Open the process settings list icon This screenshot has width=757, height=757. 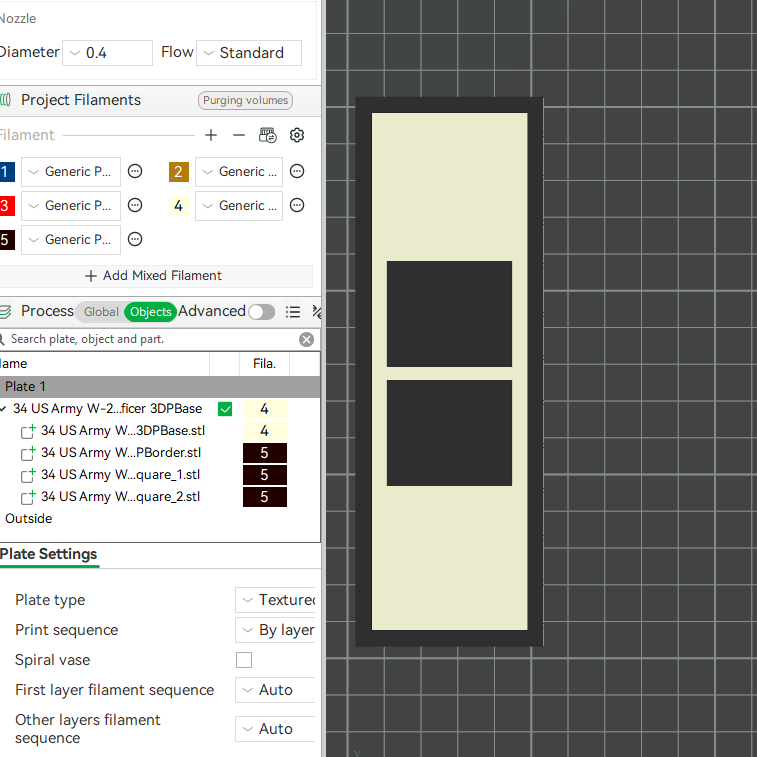[x=293, y=312]
